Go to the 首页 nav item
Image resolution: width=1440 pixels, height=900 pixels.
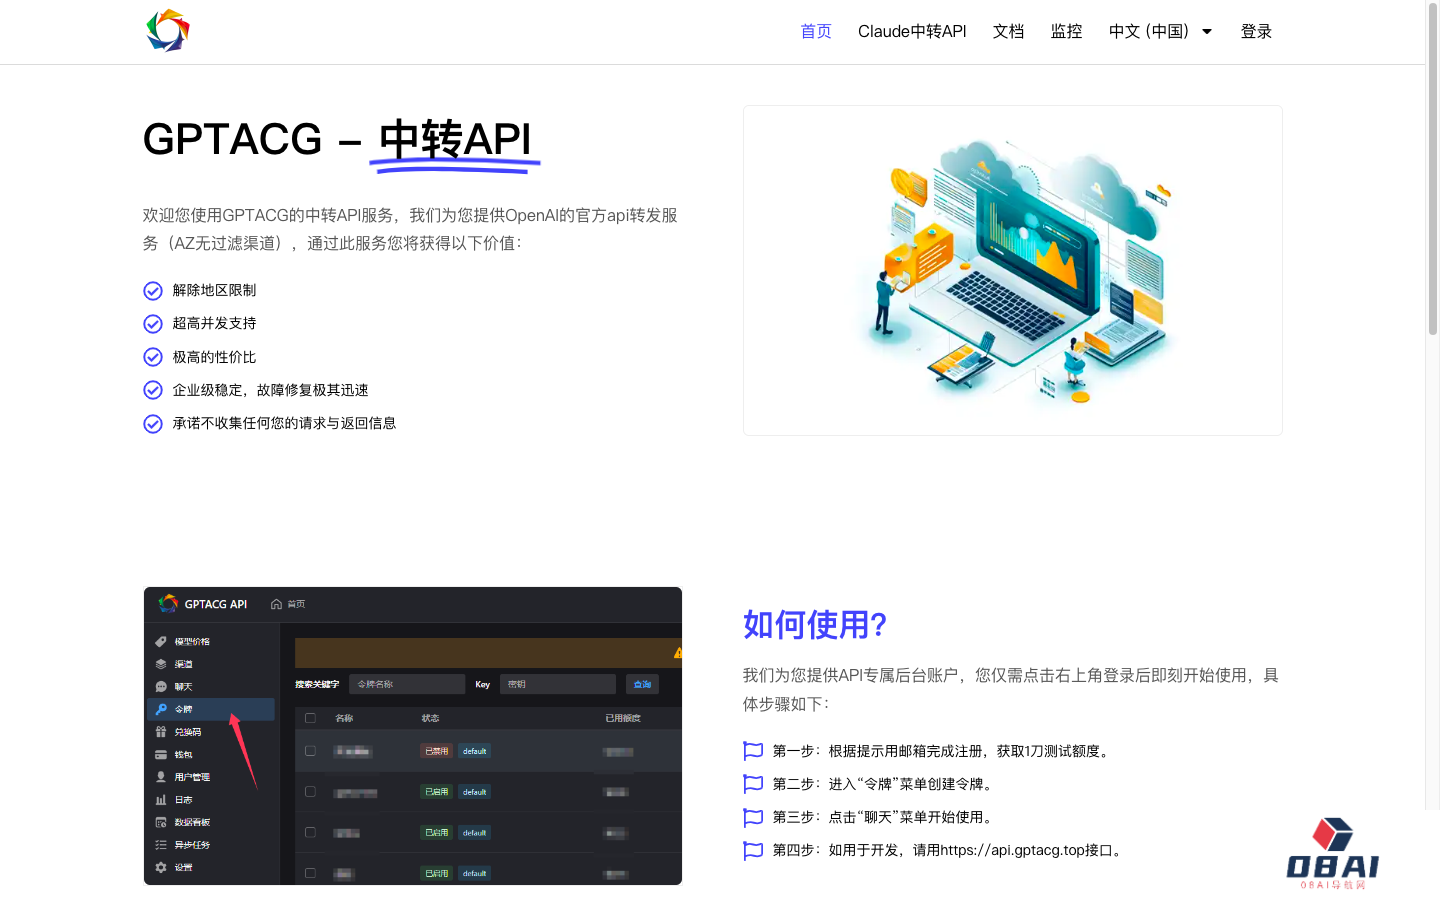(x=816, y=31)
